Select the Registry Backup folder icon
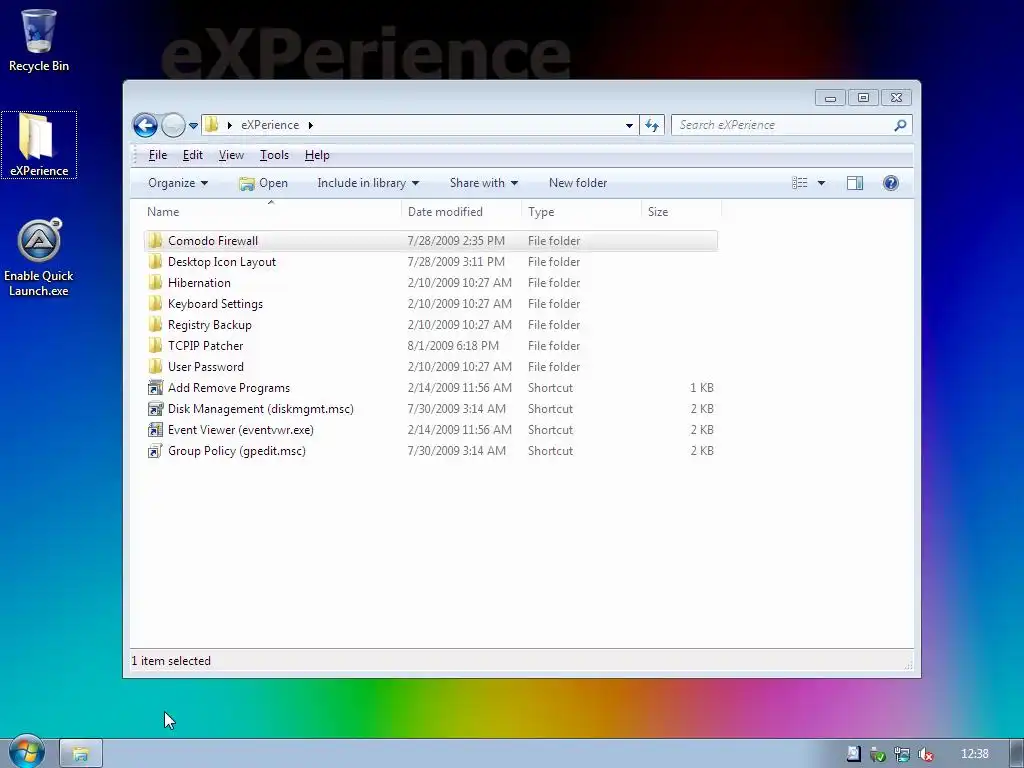This screenshot has width=1024, height=768. click(155, 325)
